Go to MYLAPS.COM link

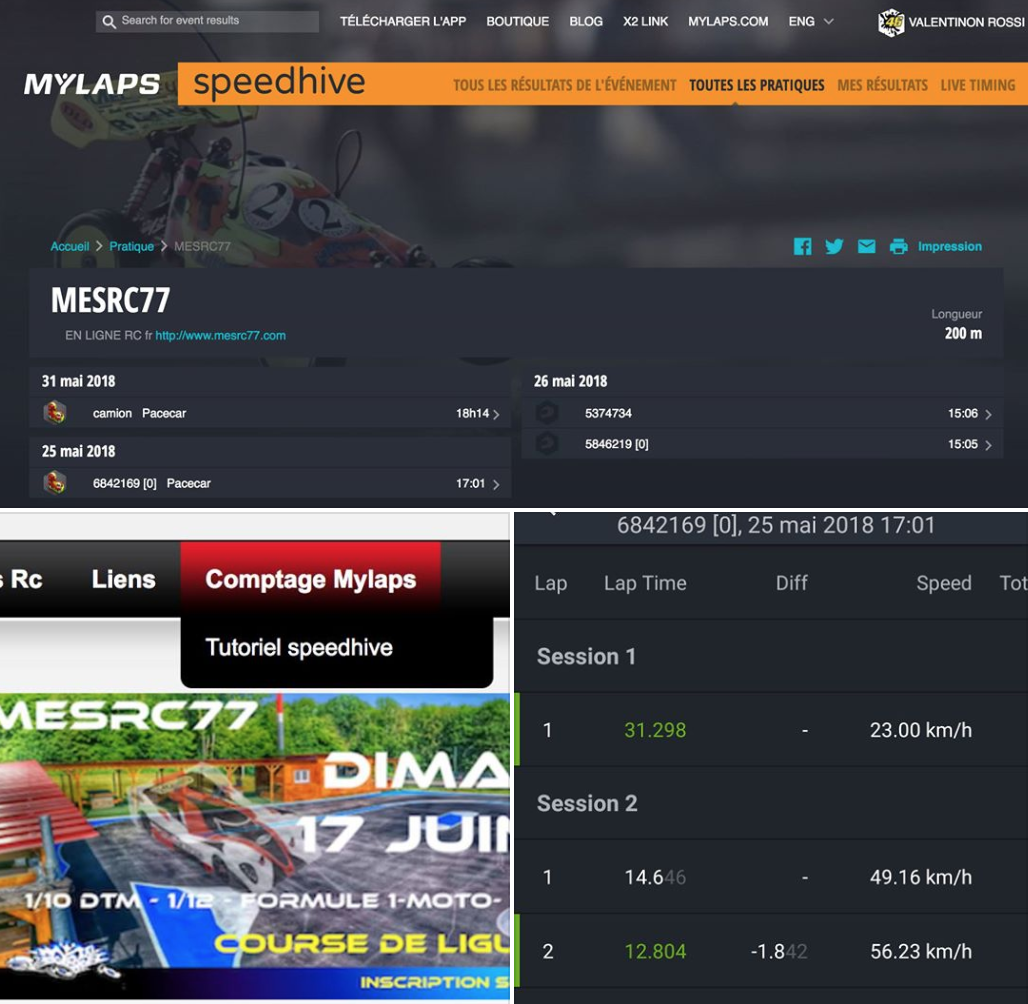(x=728, y=22)
